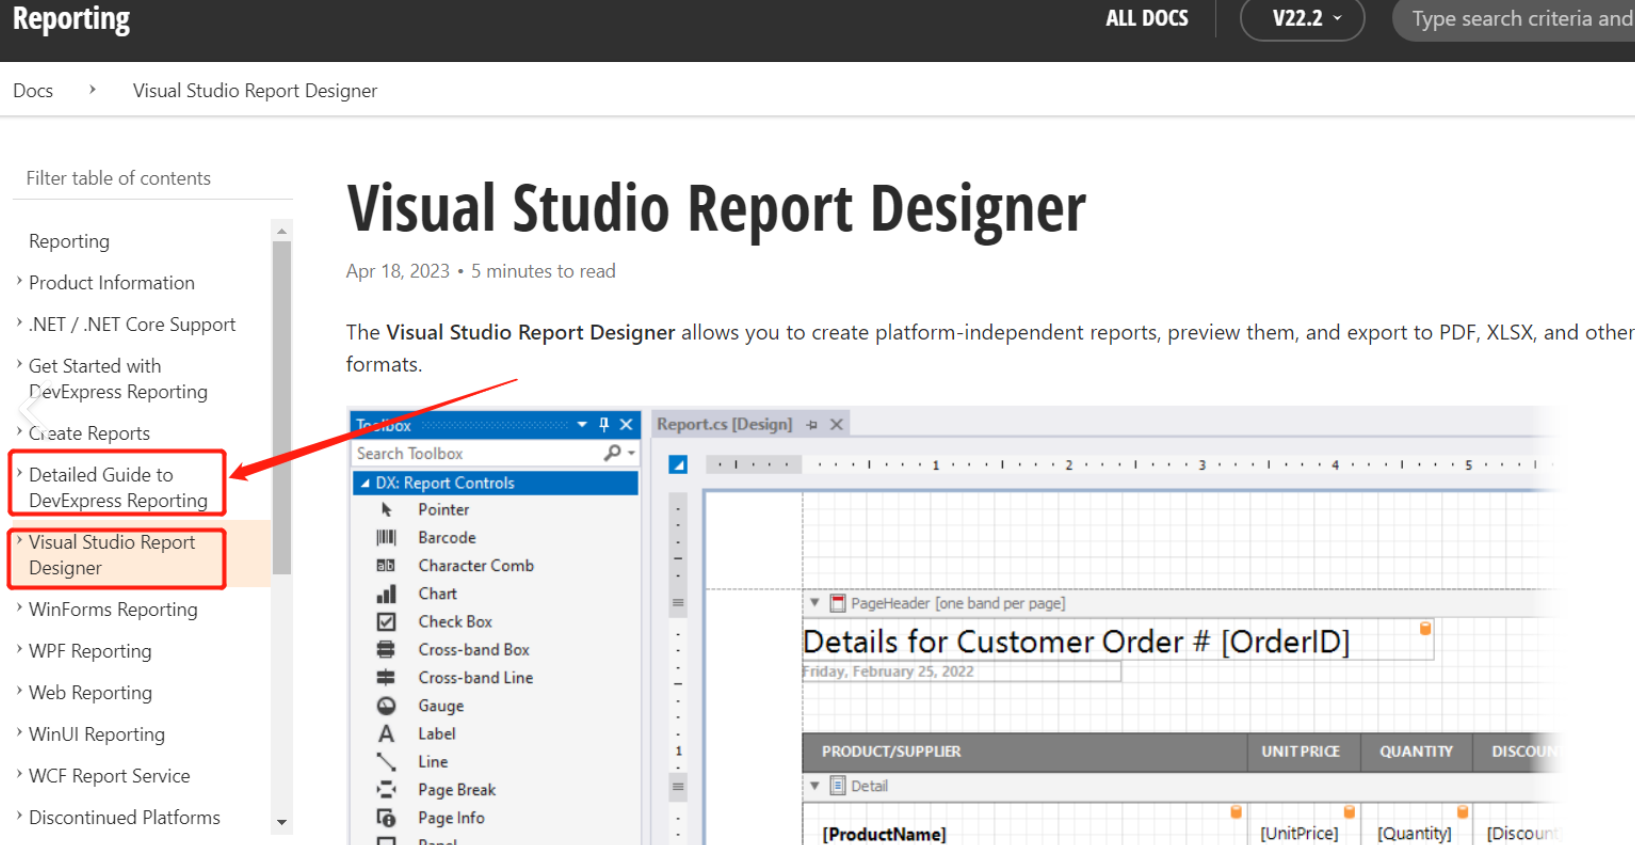Image resolution: width=1635 pixels, height=845 pixels.
Task: Click the PageHeader band icon
Action: pyautogui.click(x=838, y=603)
